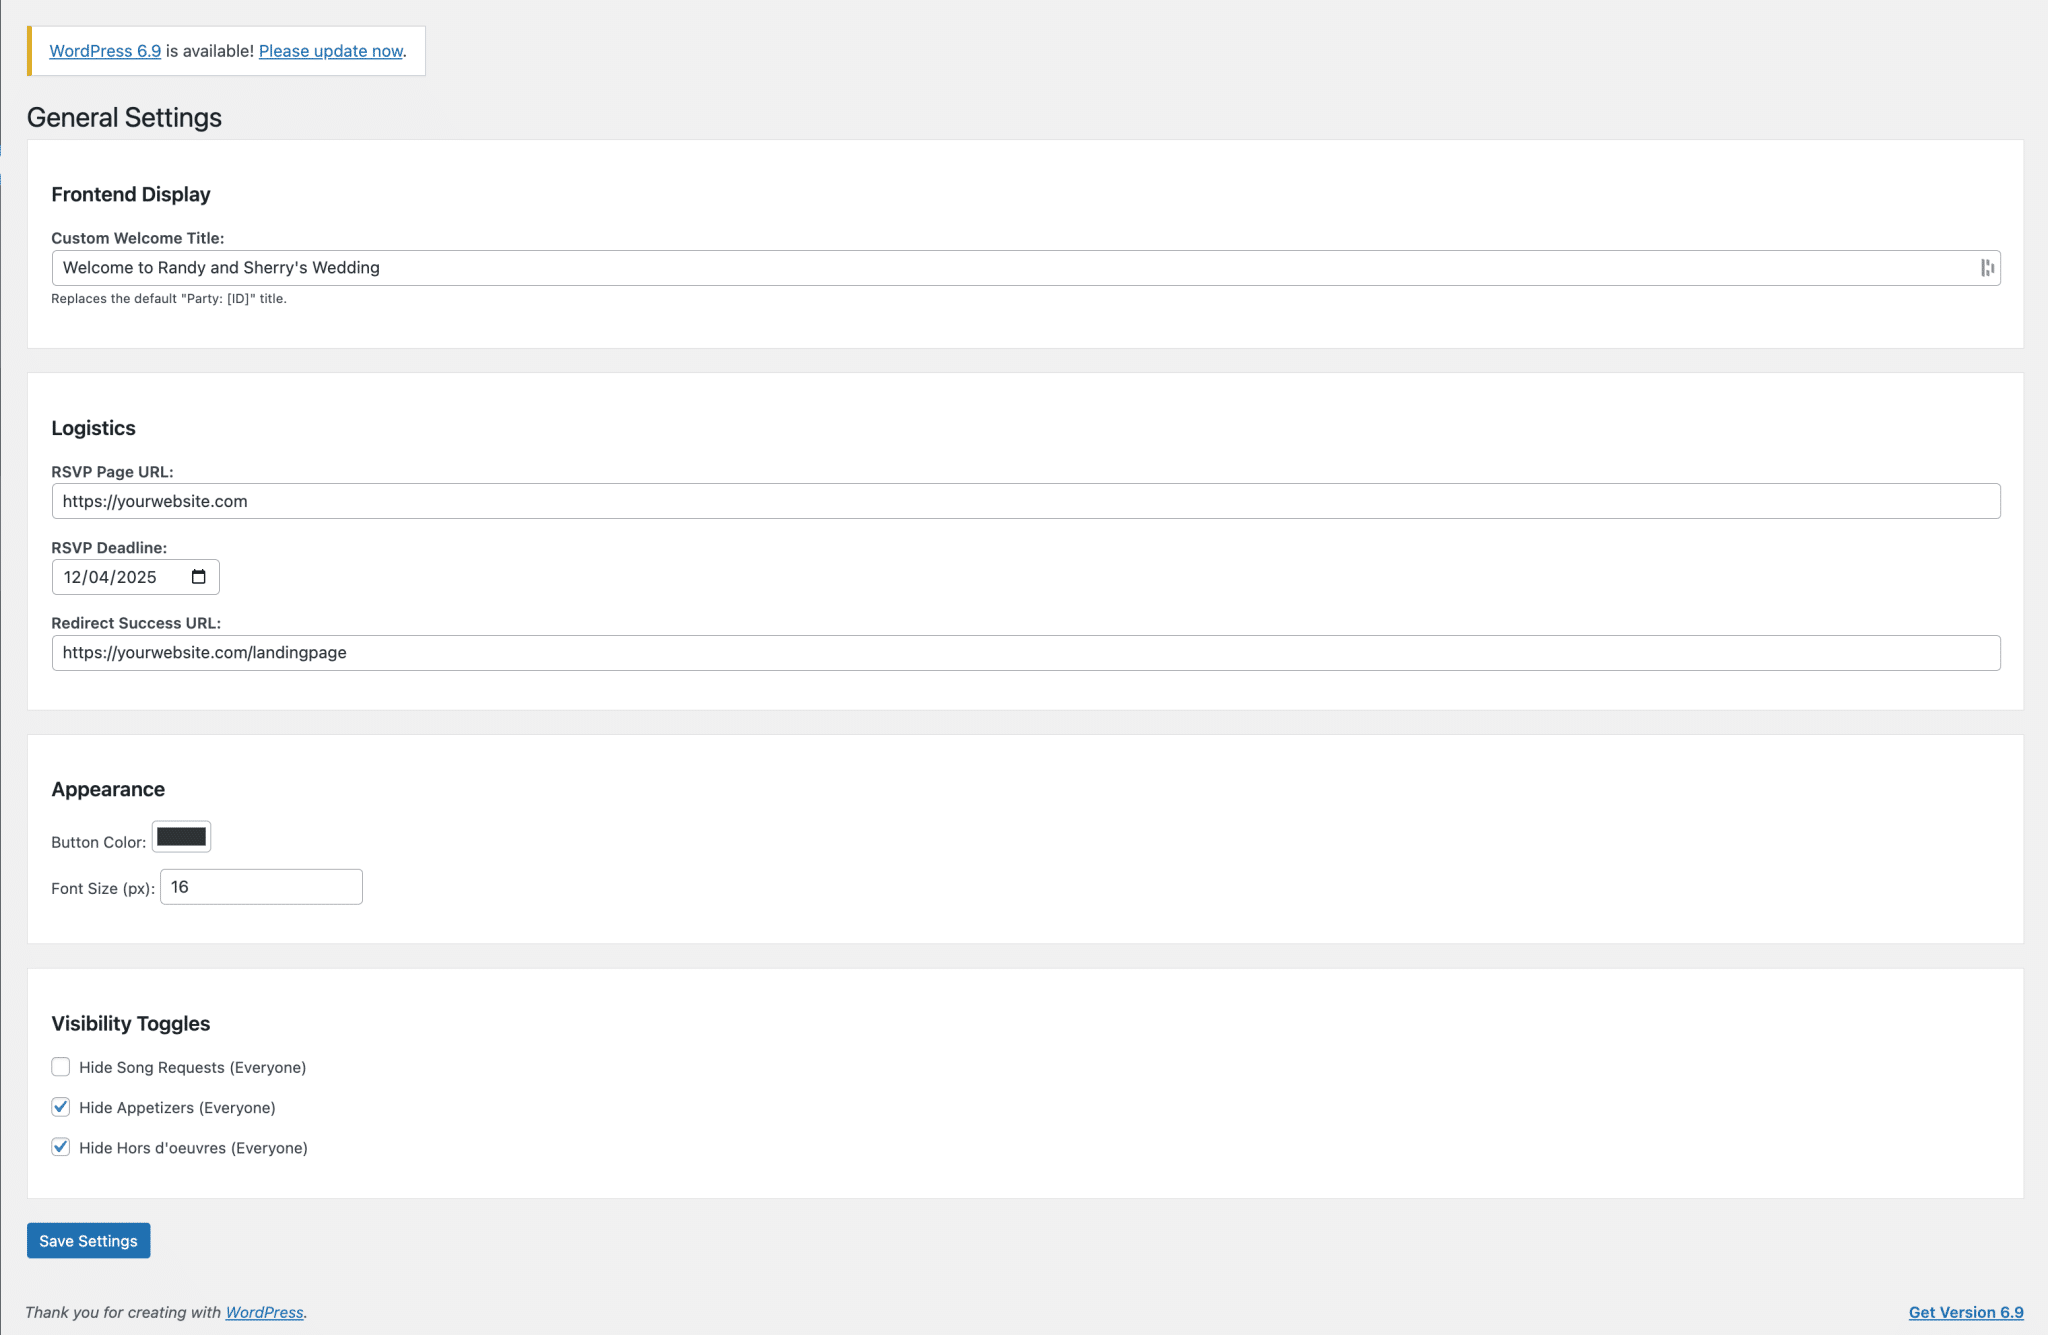The width and height of the screenshot is (2048, 1335).
Task: Open the WordPress 6.9 link in notice
Action: [x=105, y=51]
